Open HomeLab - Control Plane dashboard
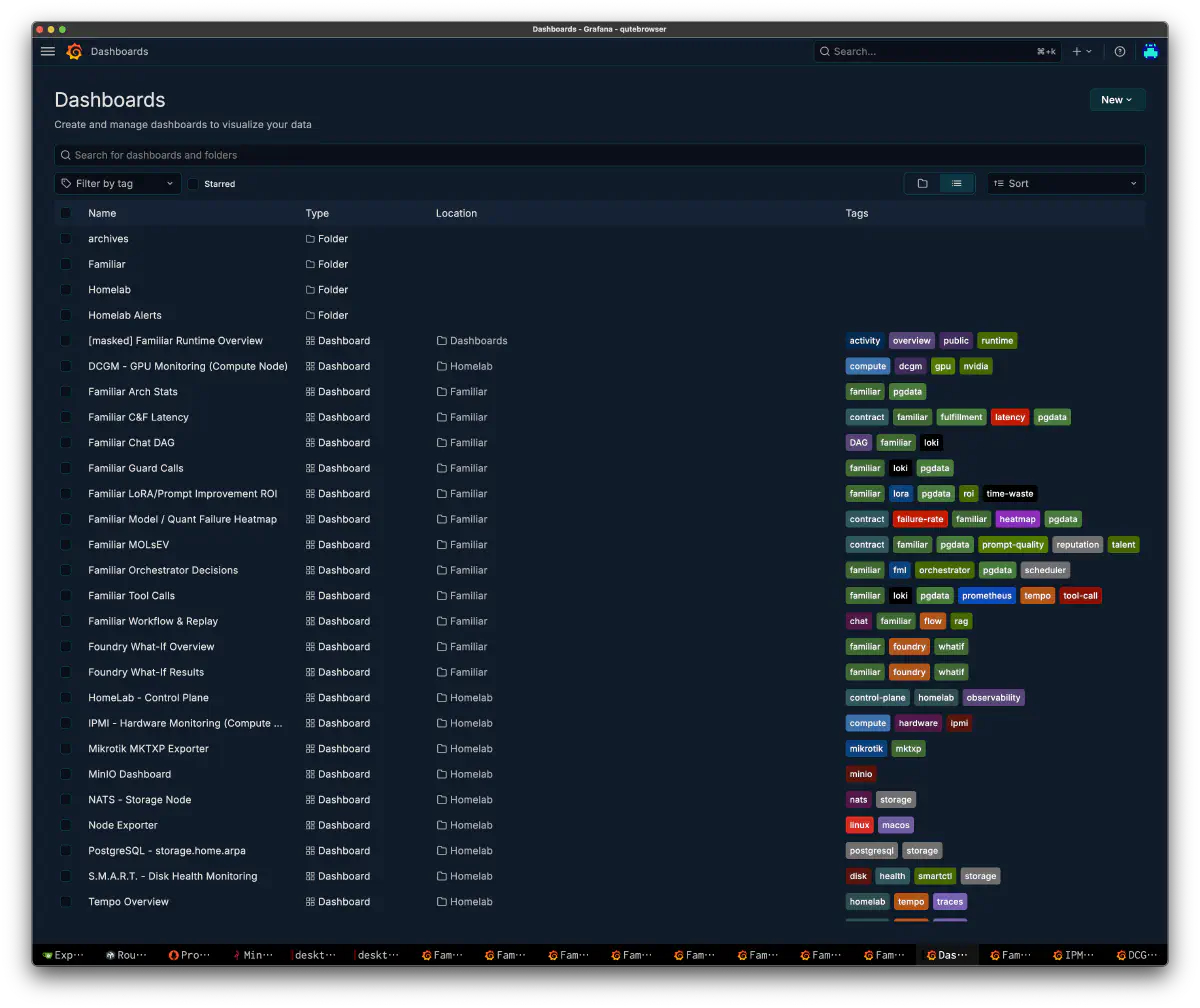This screenshot has height=1008, width=1200. tap(148, 698)
